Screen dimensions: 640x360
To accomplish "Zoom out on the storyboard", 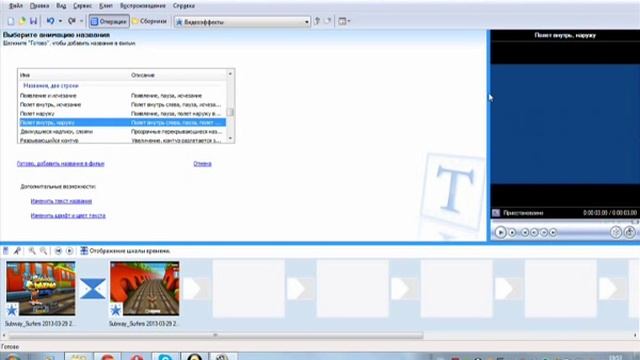I will [x=43, y=251].
